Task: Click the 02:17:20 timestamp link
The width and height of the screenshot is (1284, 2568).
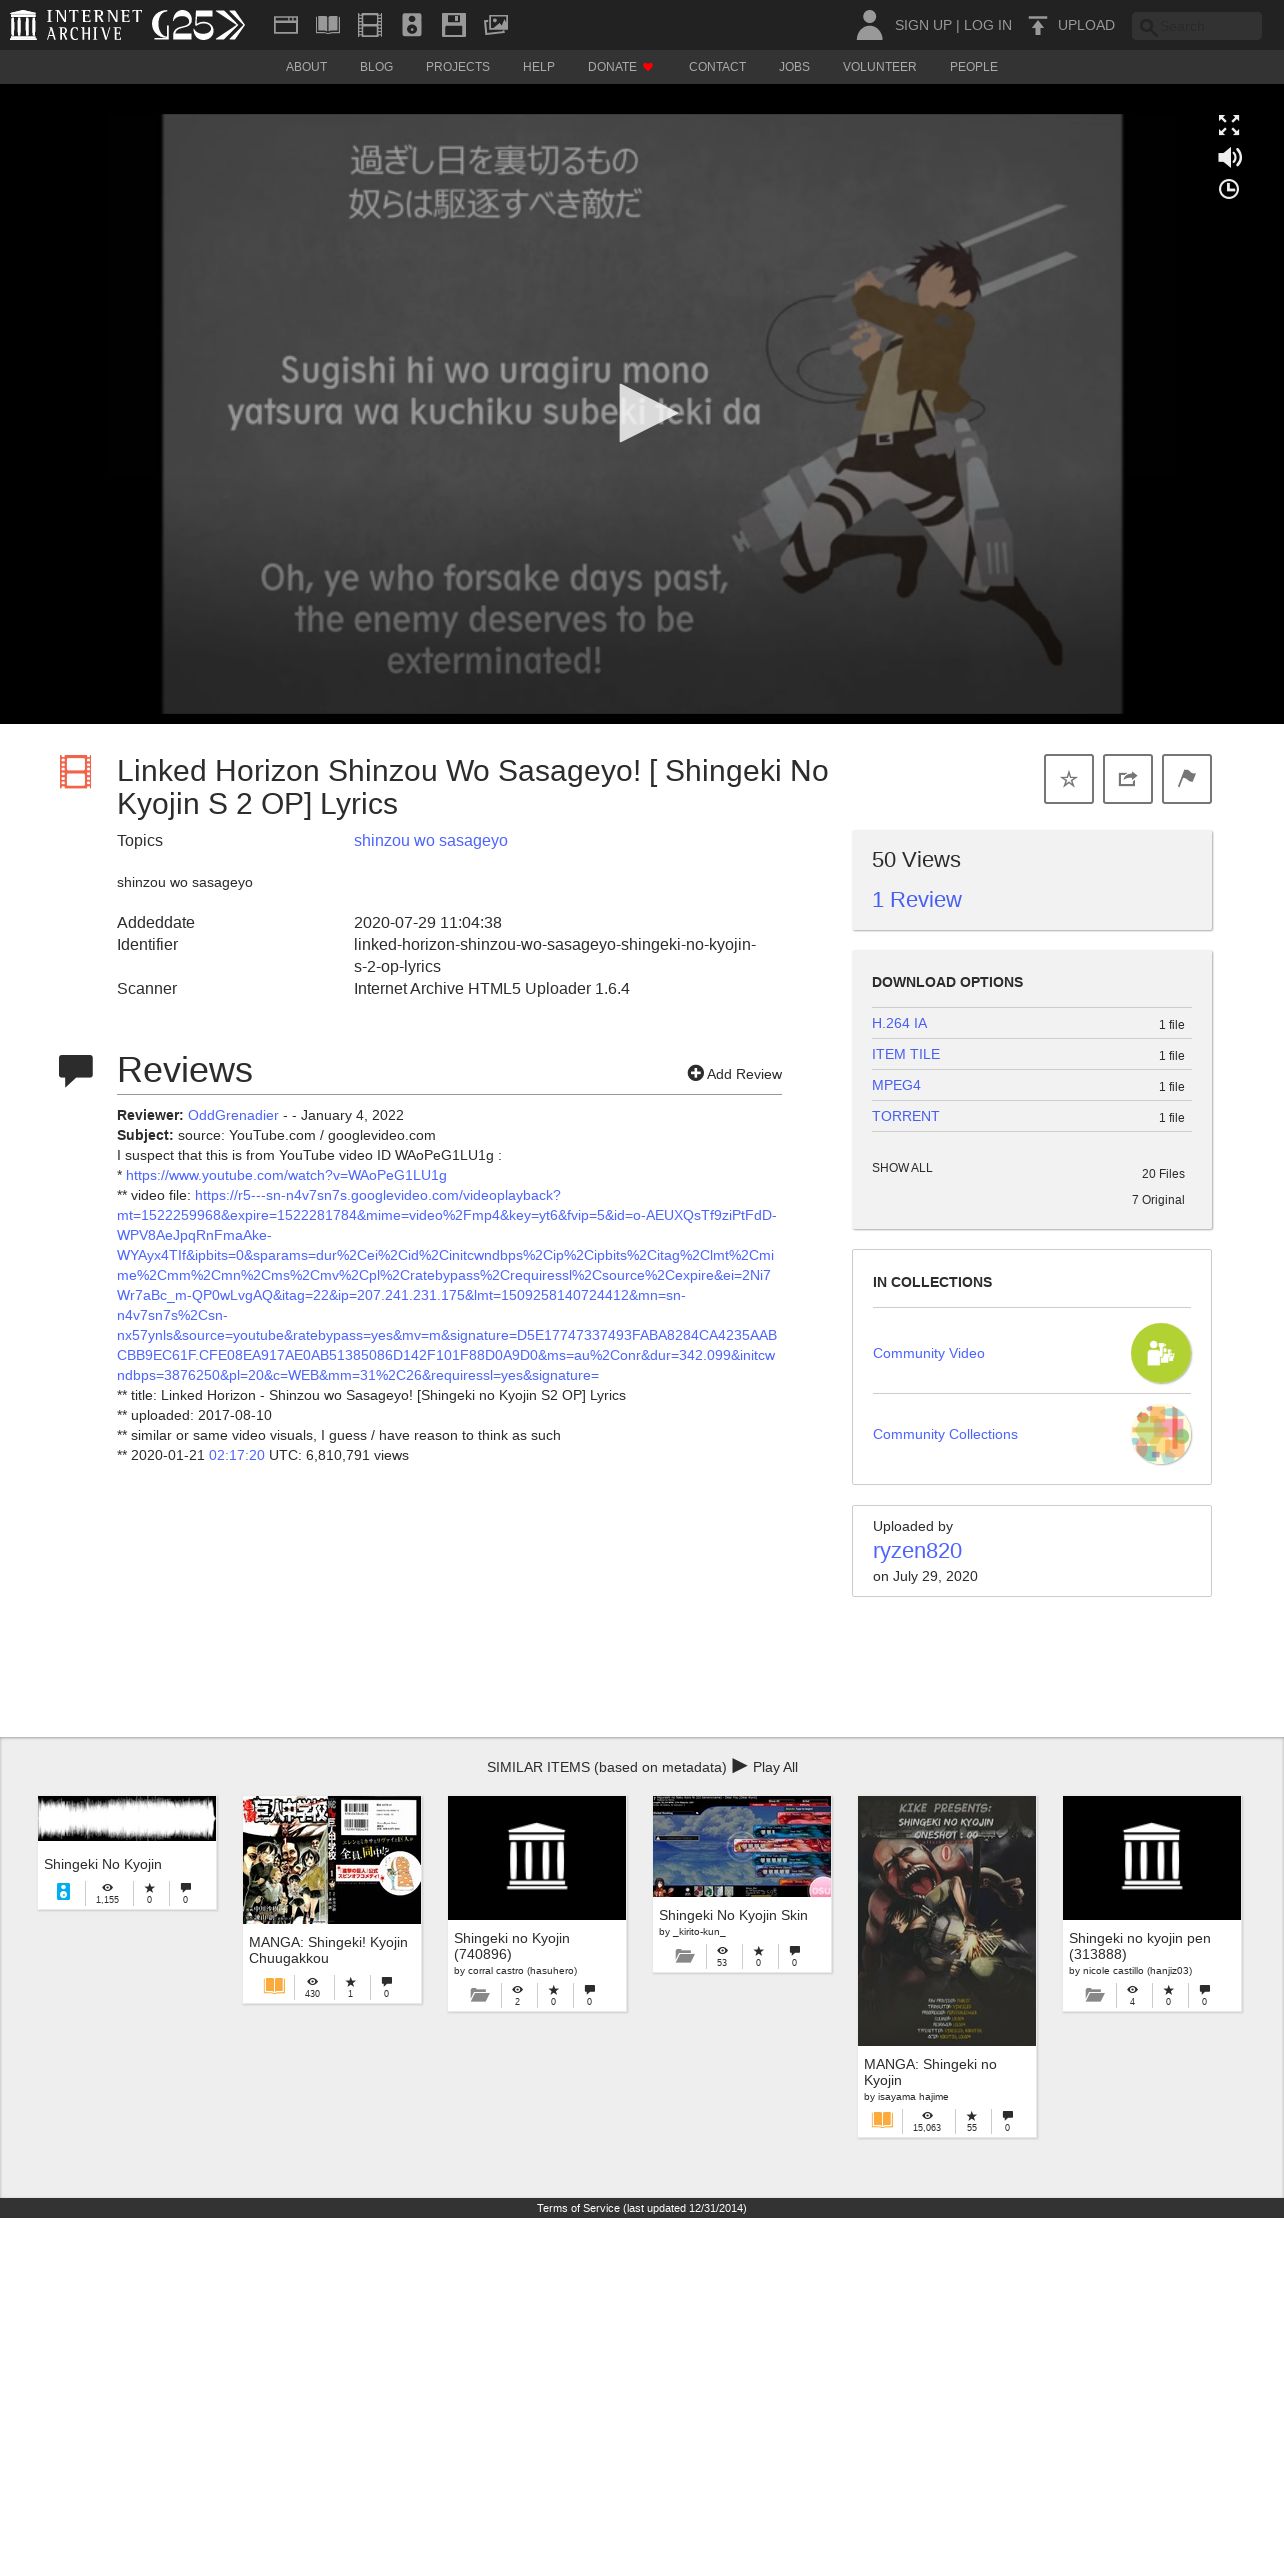Action: pyautogui.click(x=237, y=1455)
